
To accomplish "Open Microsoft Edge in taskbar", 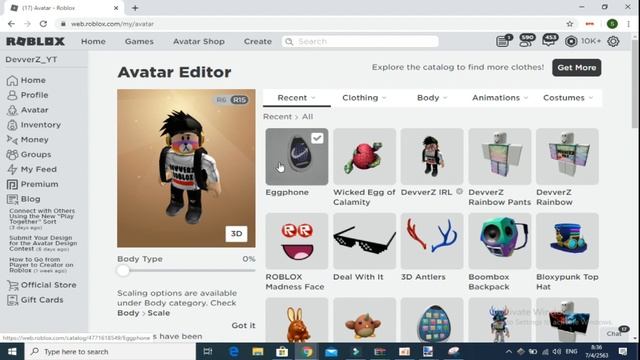I will pos(234,351).
